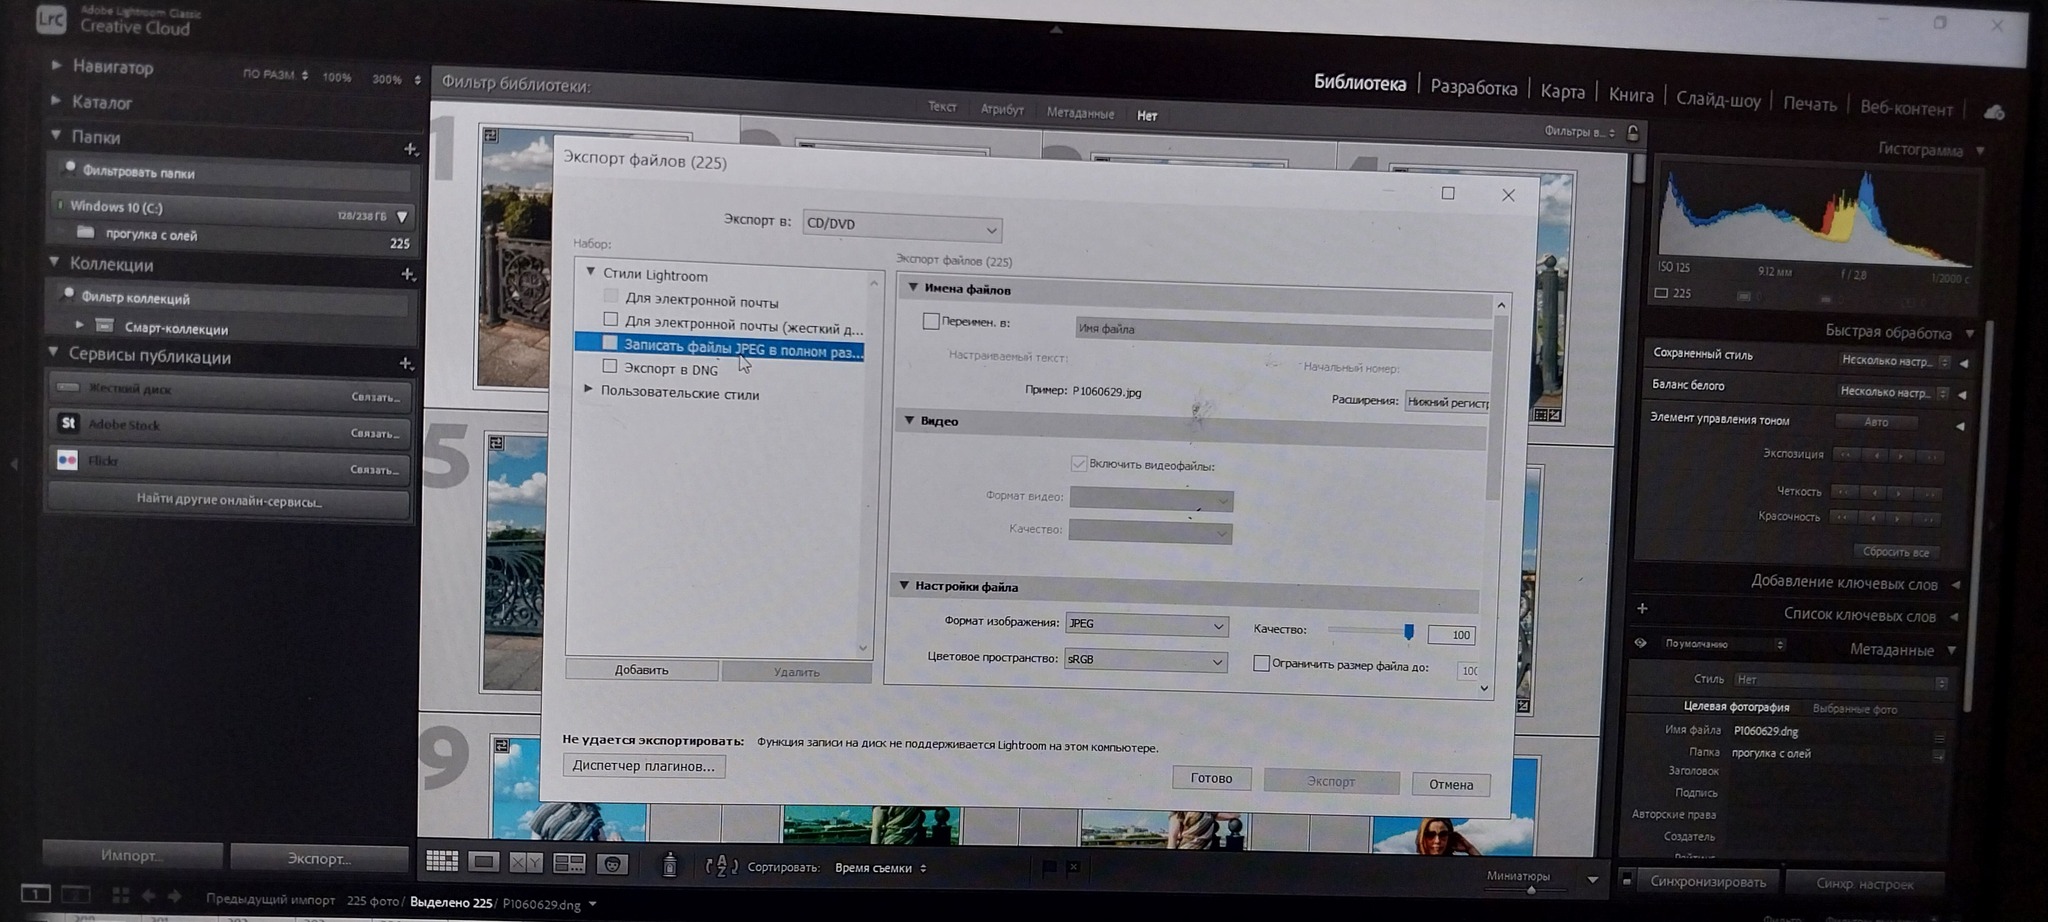The image size is (2048, 922).
Task: Collapse the Настройки файла section
Action: coord(904,585)
